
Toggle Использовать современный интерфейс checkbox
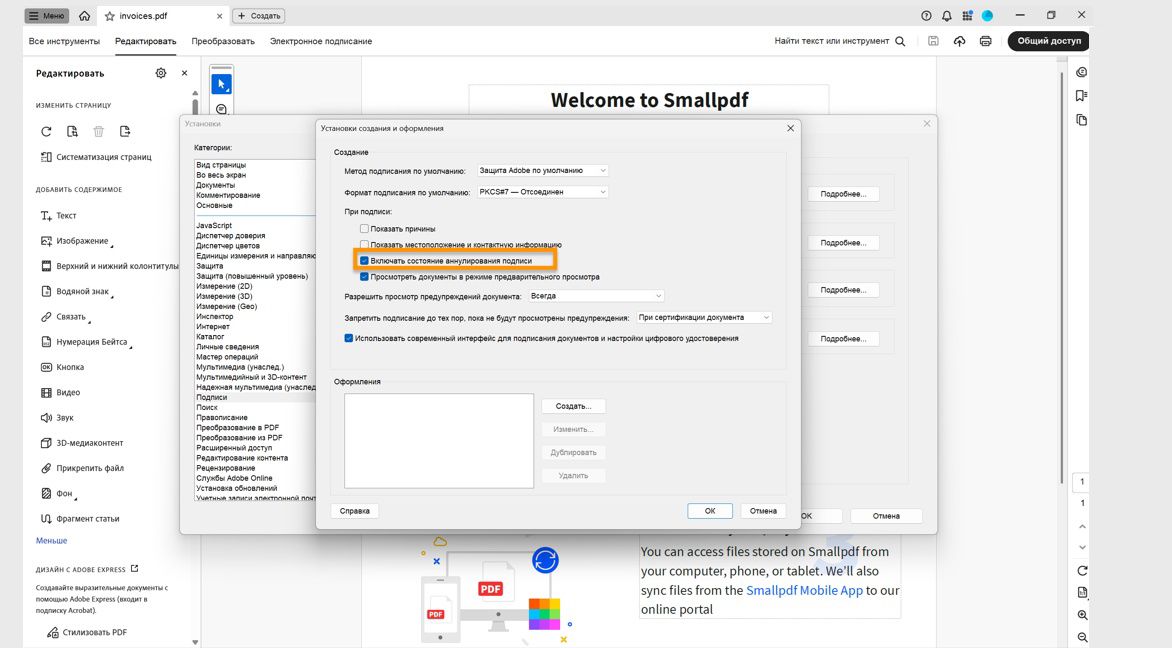(x=348, y=338)
